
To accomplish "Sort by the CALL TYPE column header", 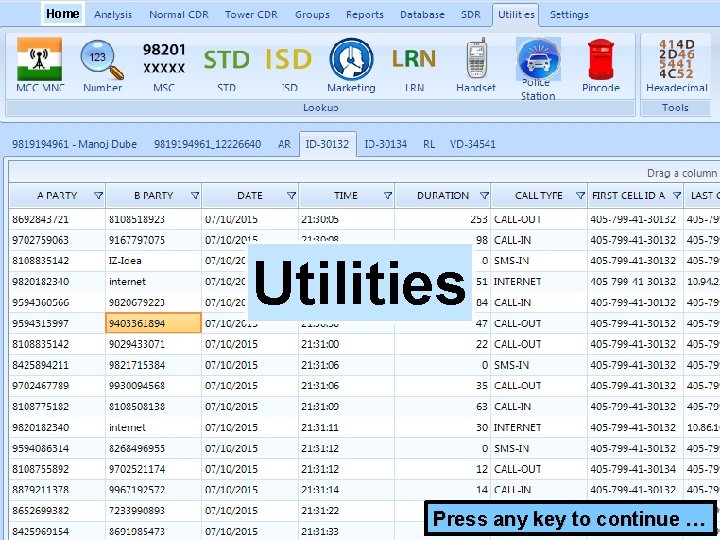I will [x=539, y=196].
